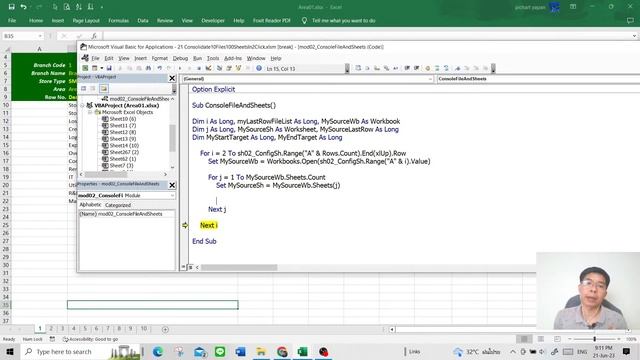Select Sheet10 (6) in the project tree
The image size is (640, 360).
[122, 119]
